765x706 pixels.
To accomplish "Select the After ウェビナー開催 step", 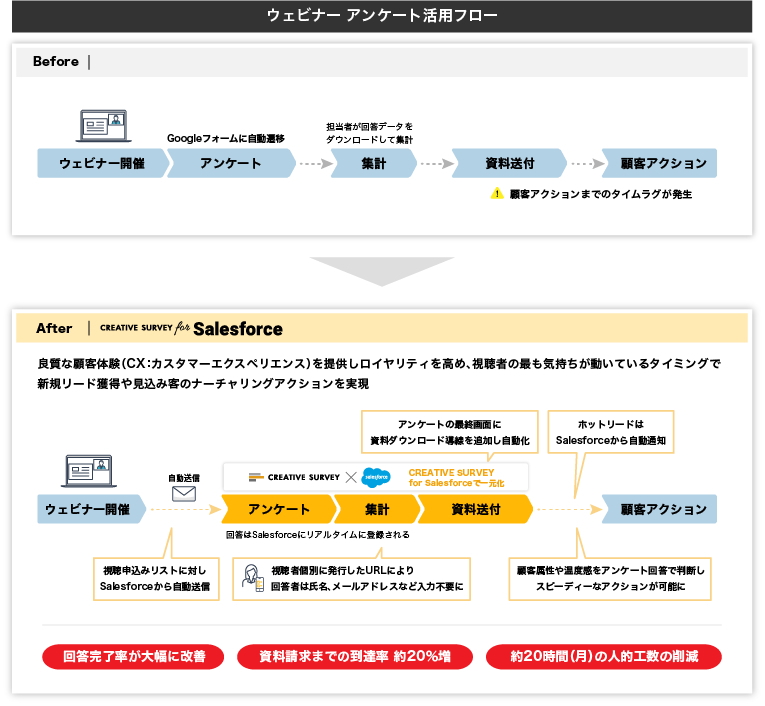I will 92,509.
